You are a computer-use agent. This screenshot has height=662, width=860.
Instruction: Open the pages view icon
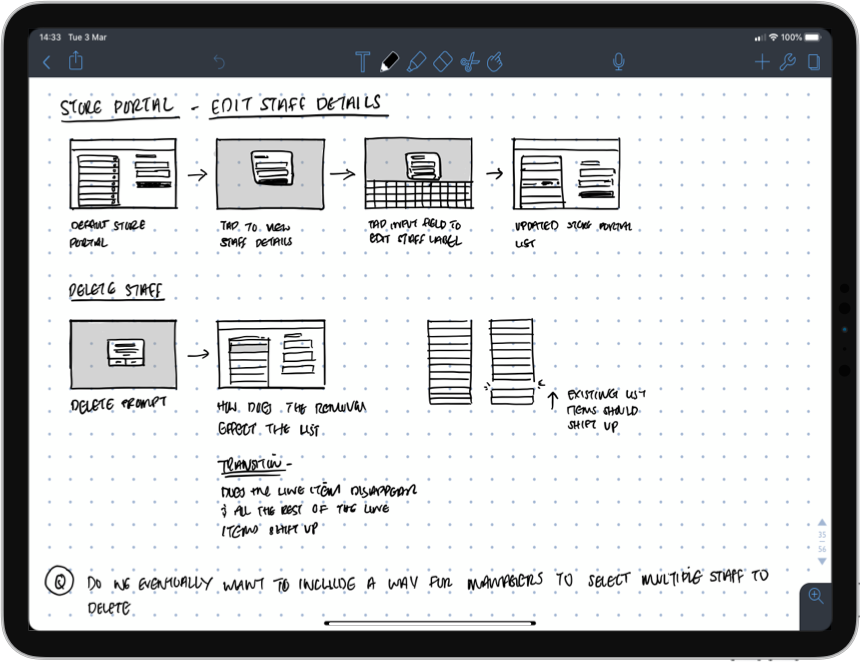814,62
